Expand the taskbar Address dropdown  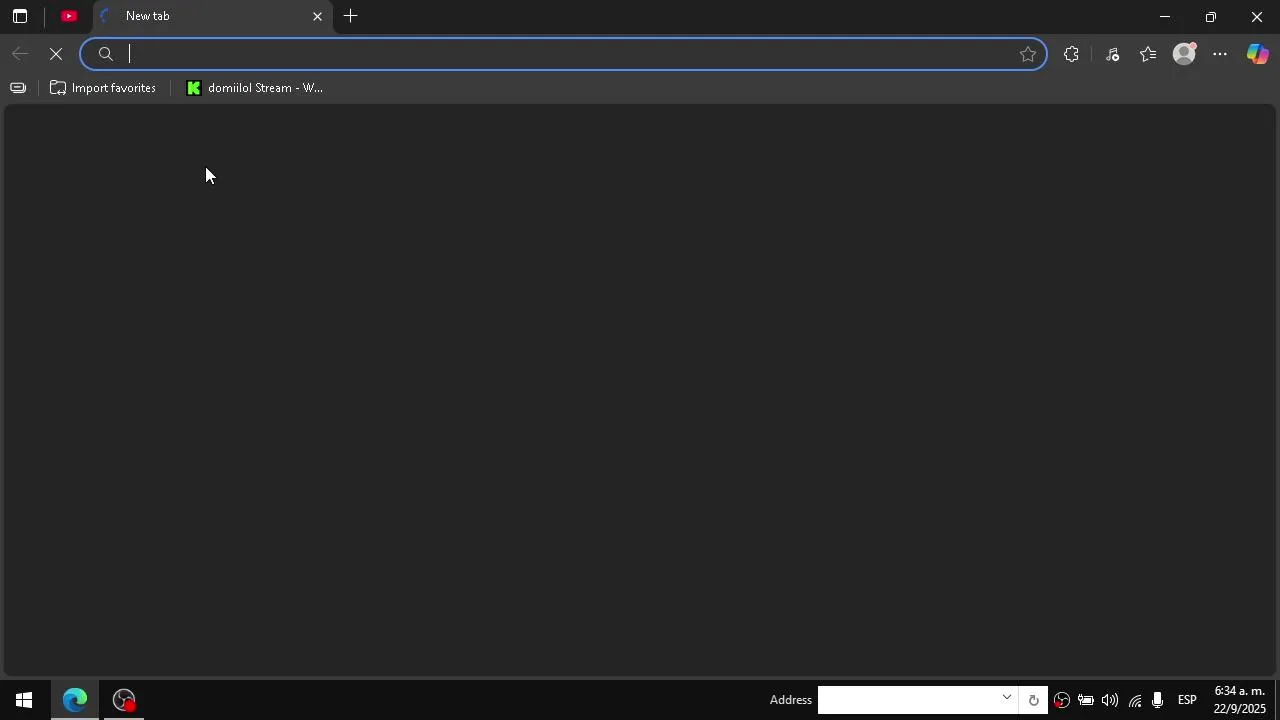[x=1007, y=698]
